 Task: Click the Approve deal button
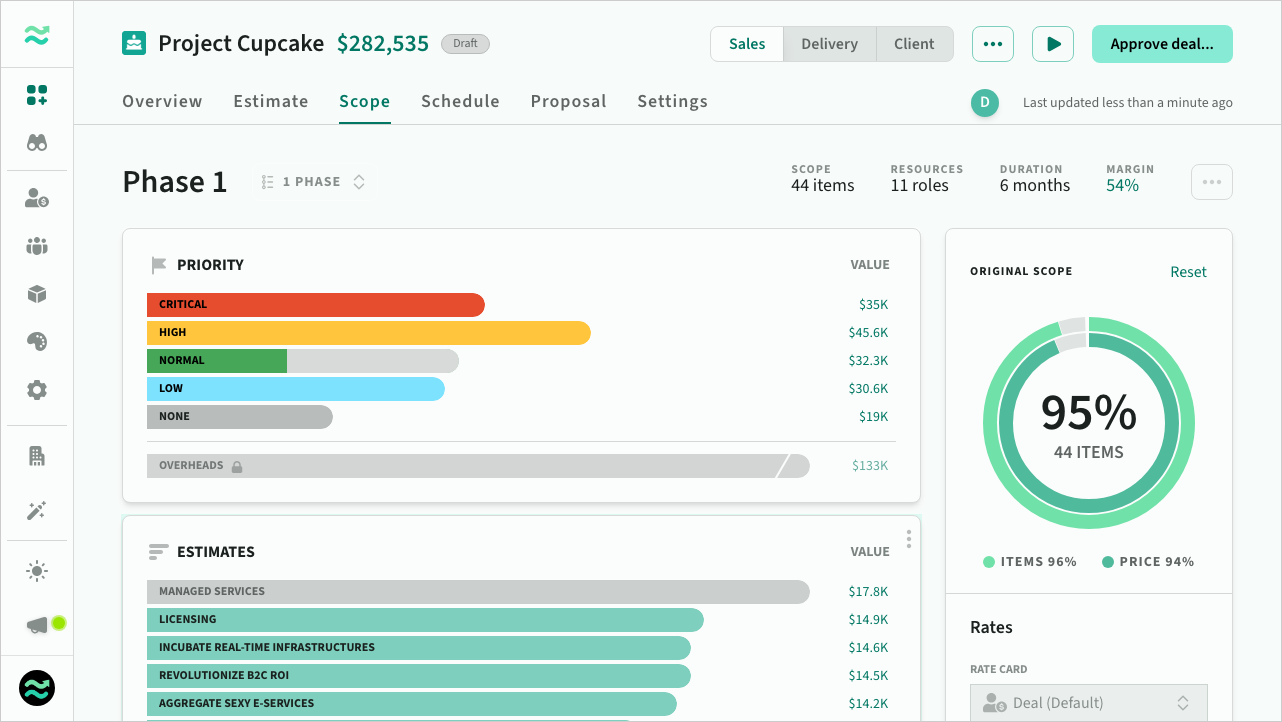click(x=1161, y=44)
